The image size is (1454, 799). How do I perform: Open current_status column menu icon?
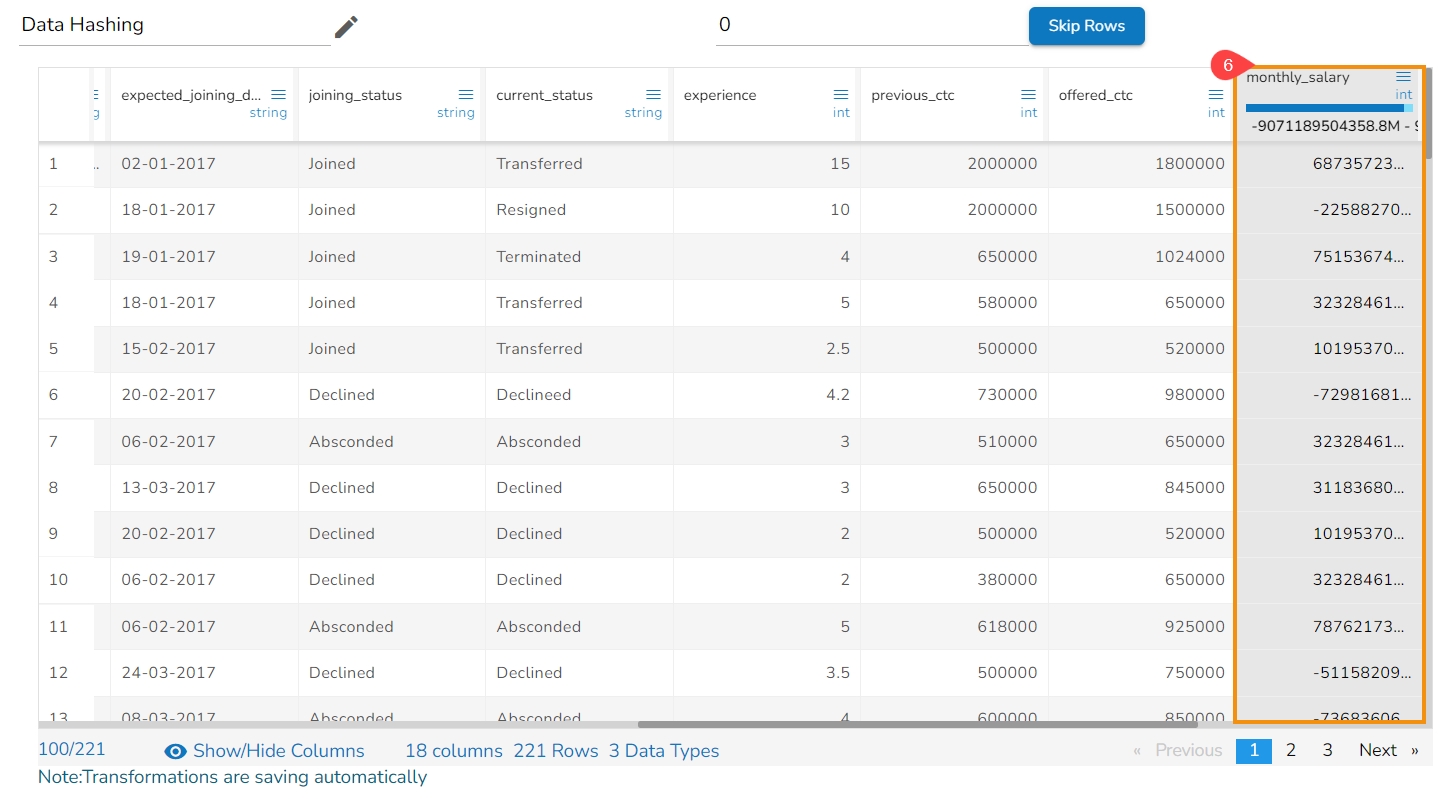tap(653, 95)
